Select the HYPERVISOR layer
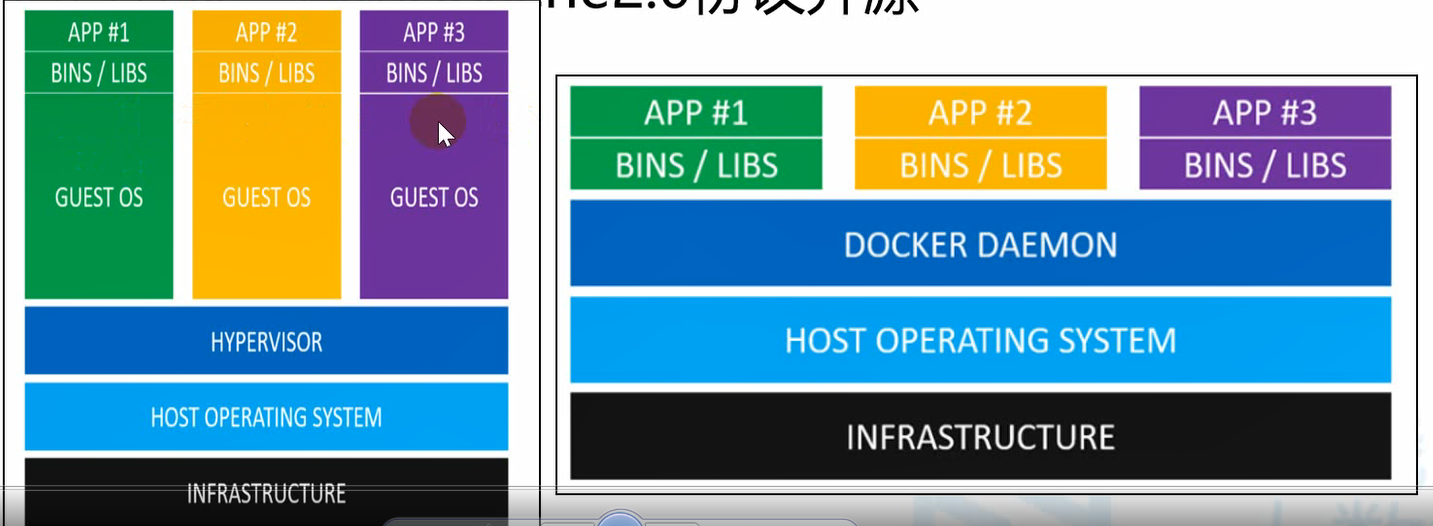 [x=266, y=341]
